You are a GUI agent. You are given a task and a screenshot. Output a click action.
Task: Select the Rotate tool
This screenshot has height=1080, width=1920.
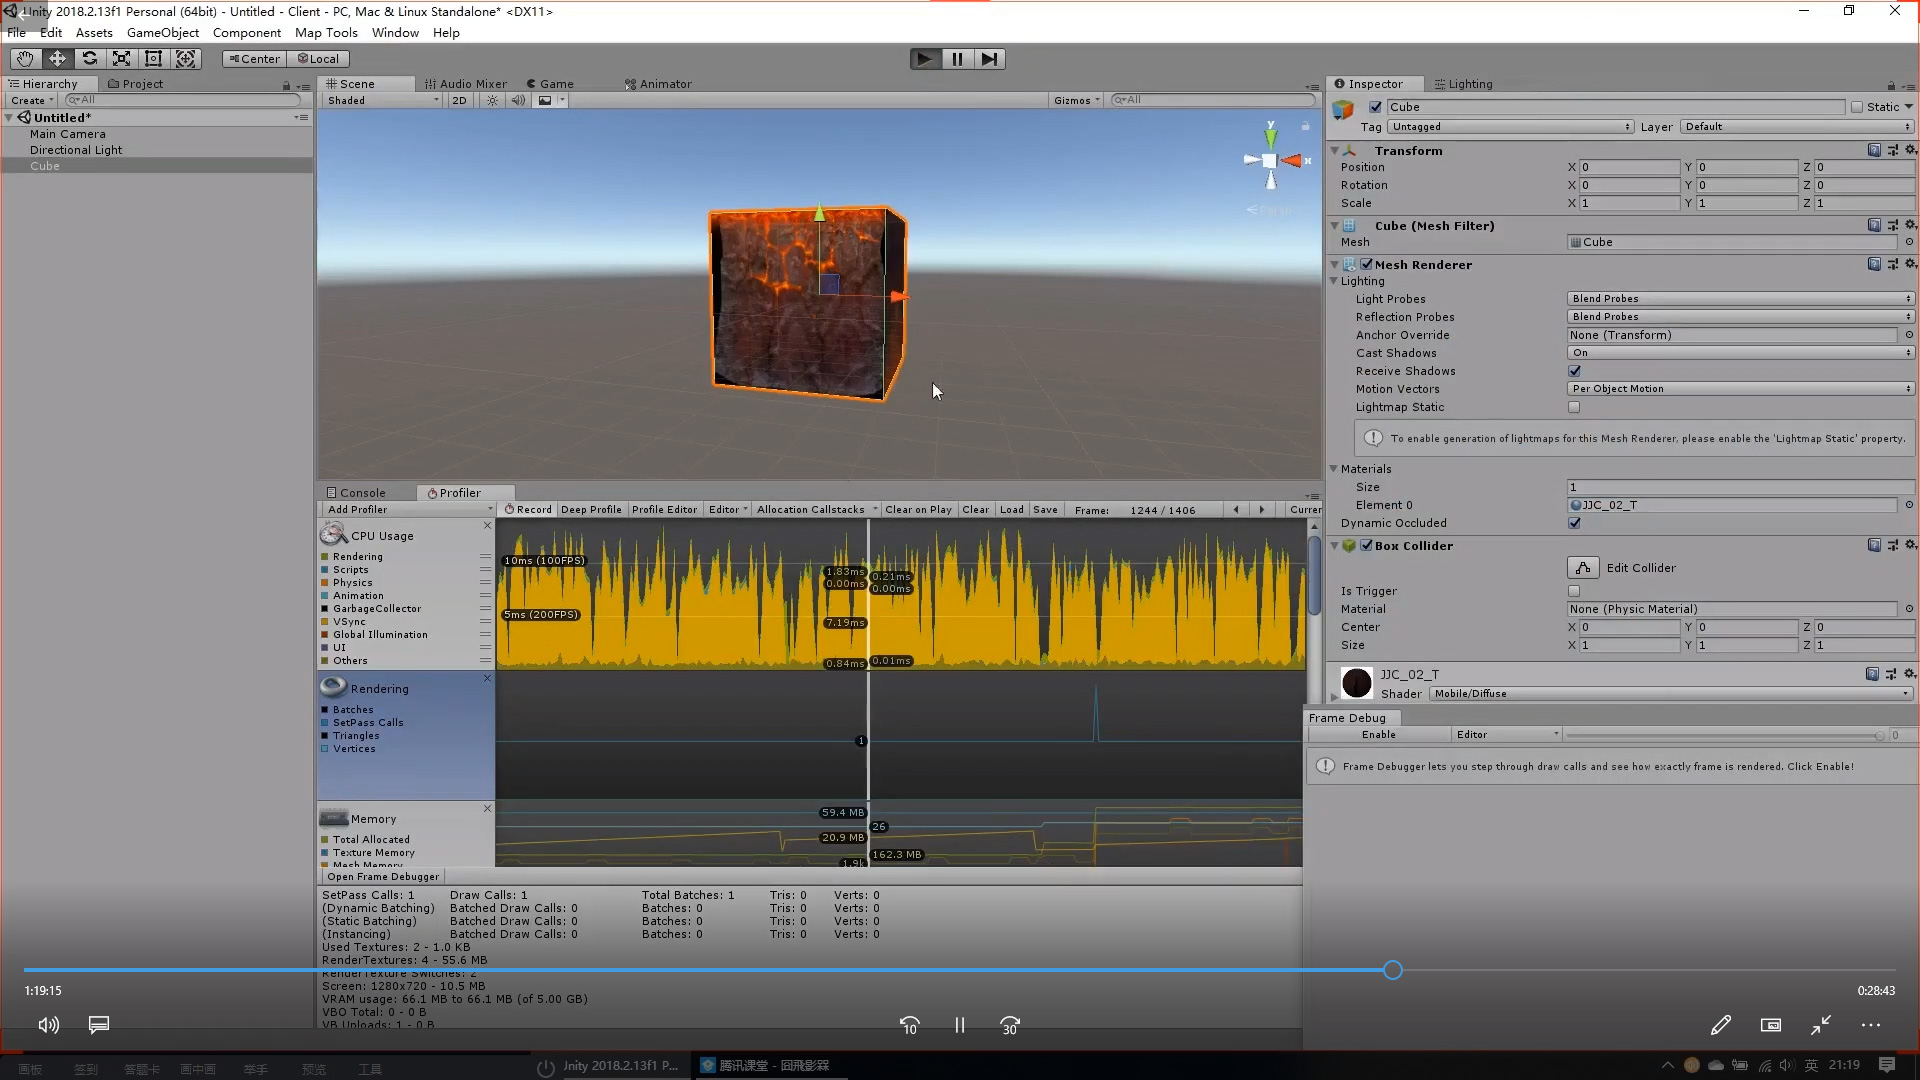[89, 59]
